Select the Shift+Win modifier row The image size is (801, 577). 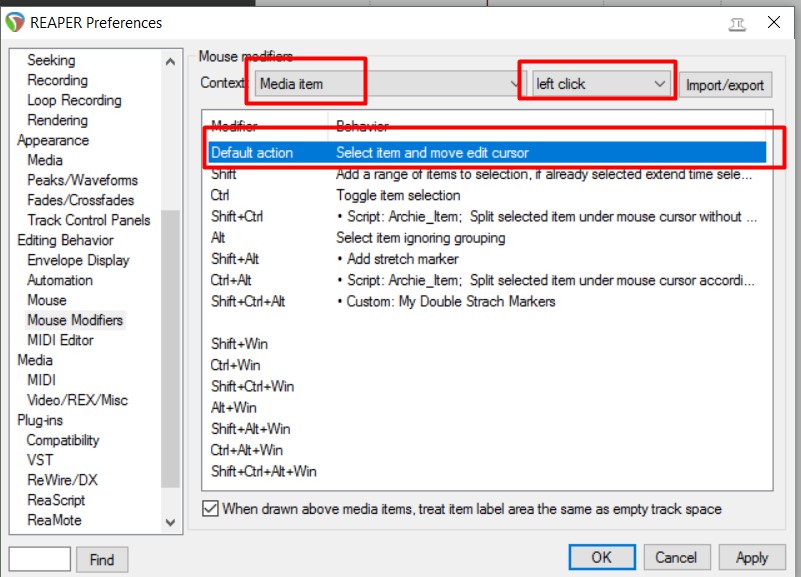[x=487, y=344]
